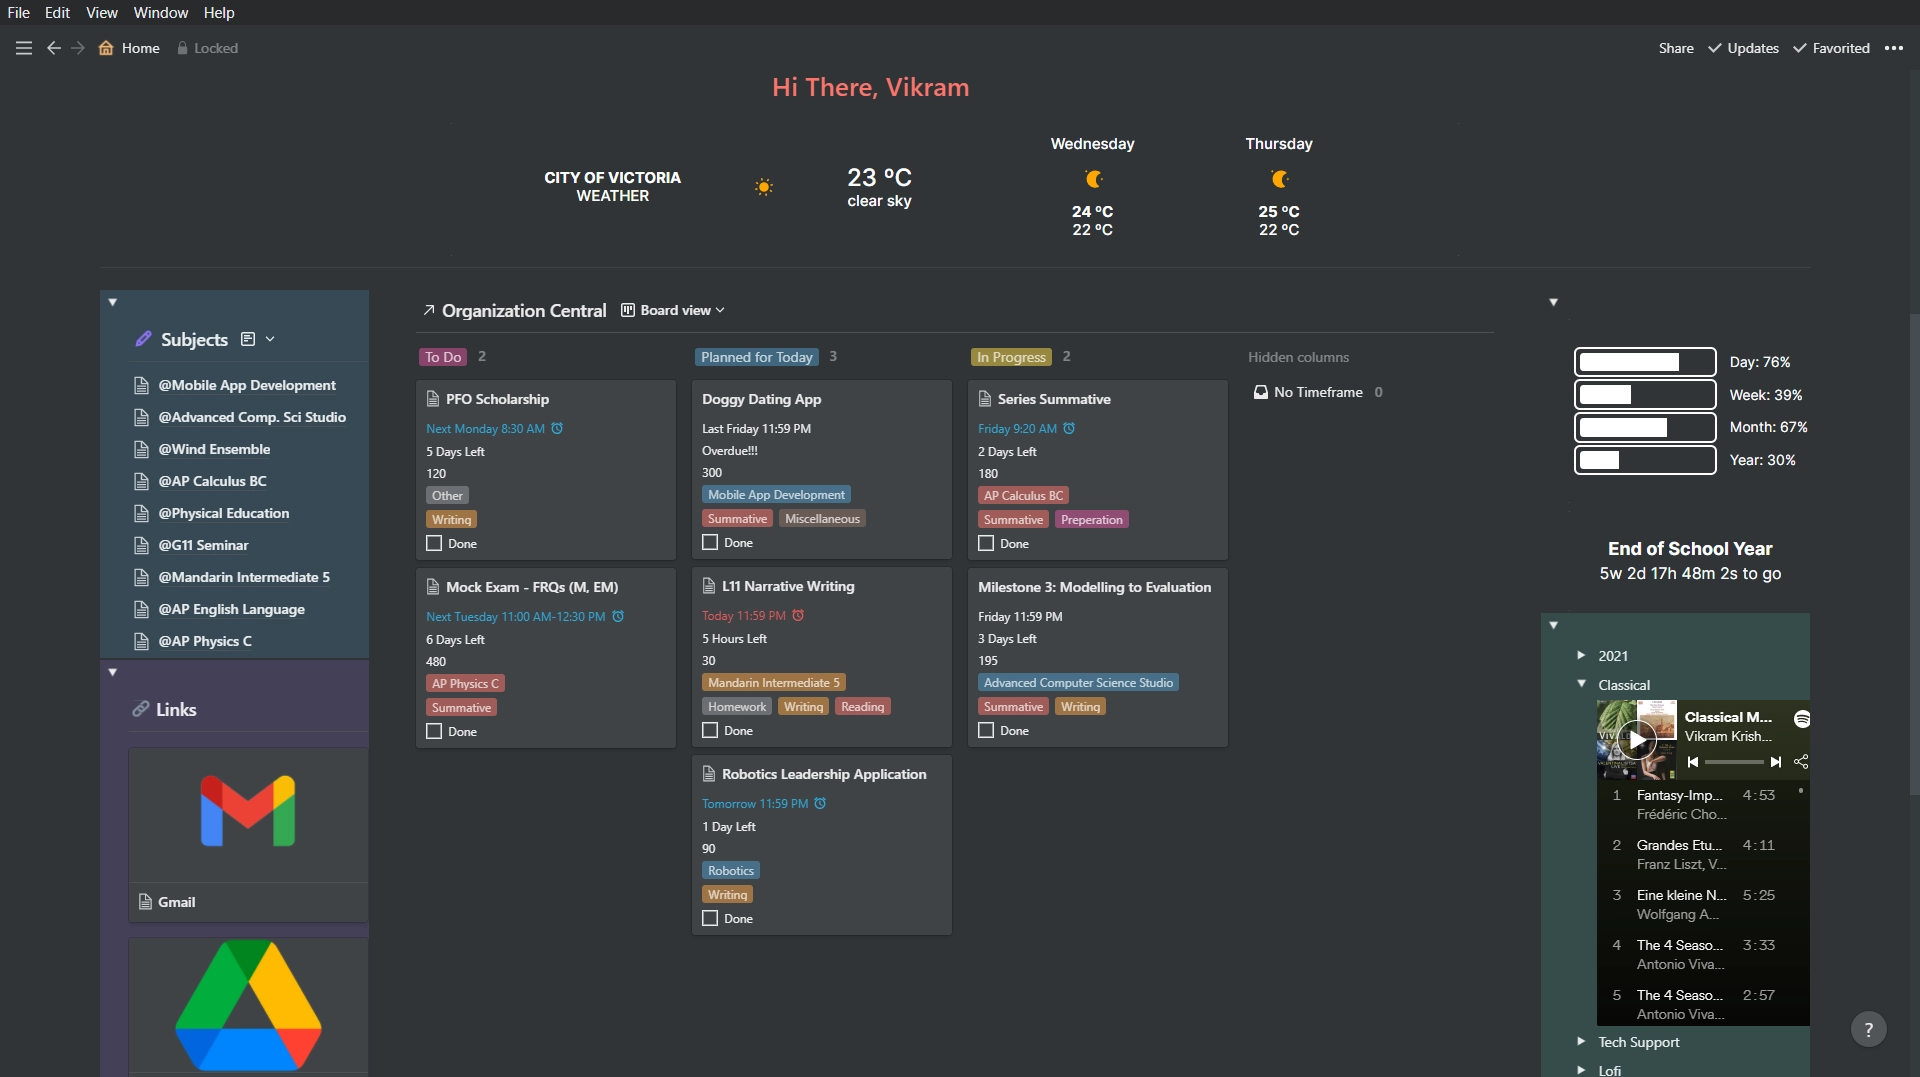Image resolution: width=1920 pixels, height=1077 pixels.
Task: Click the Home icon in the navigation bar
Action: (x=108, y=48)
